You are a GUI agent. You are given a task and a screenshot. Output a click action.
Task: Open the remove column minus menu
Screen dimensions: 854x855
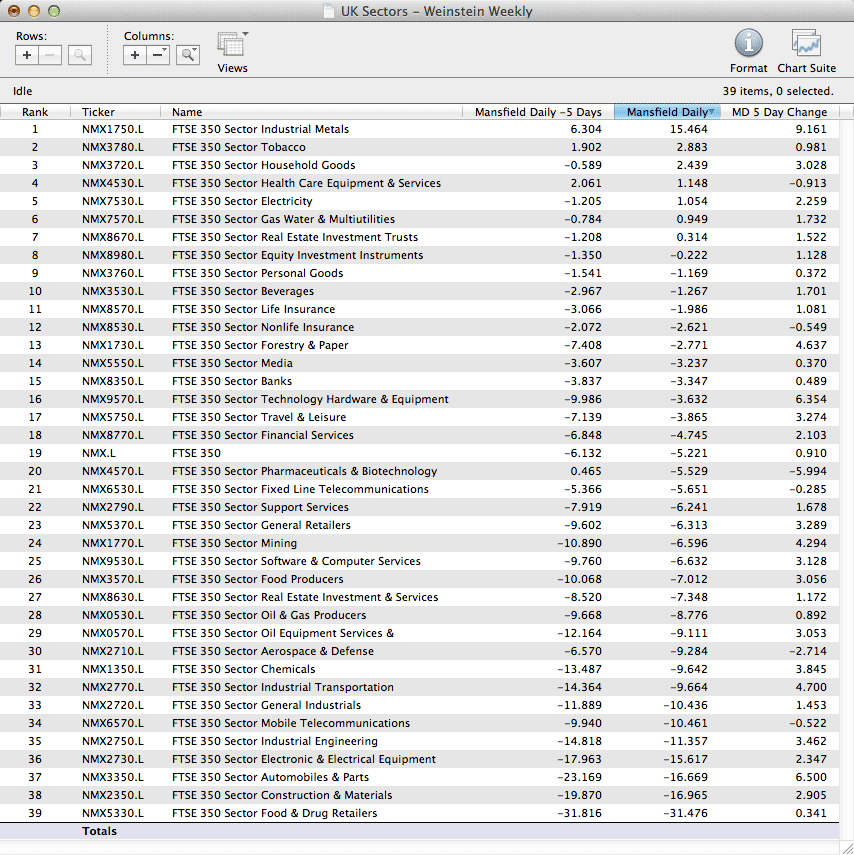[158, 56]
